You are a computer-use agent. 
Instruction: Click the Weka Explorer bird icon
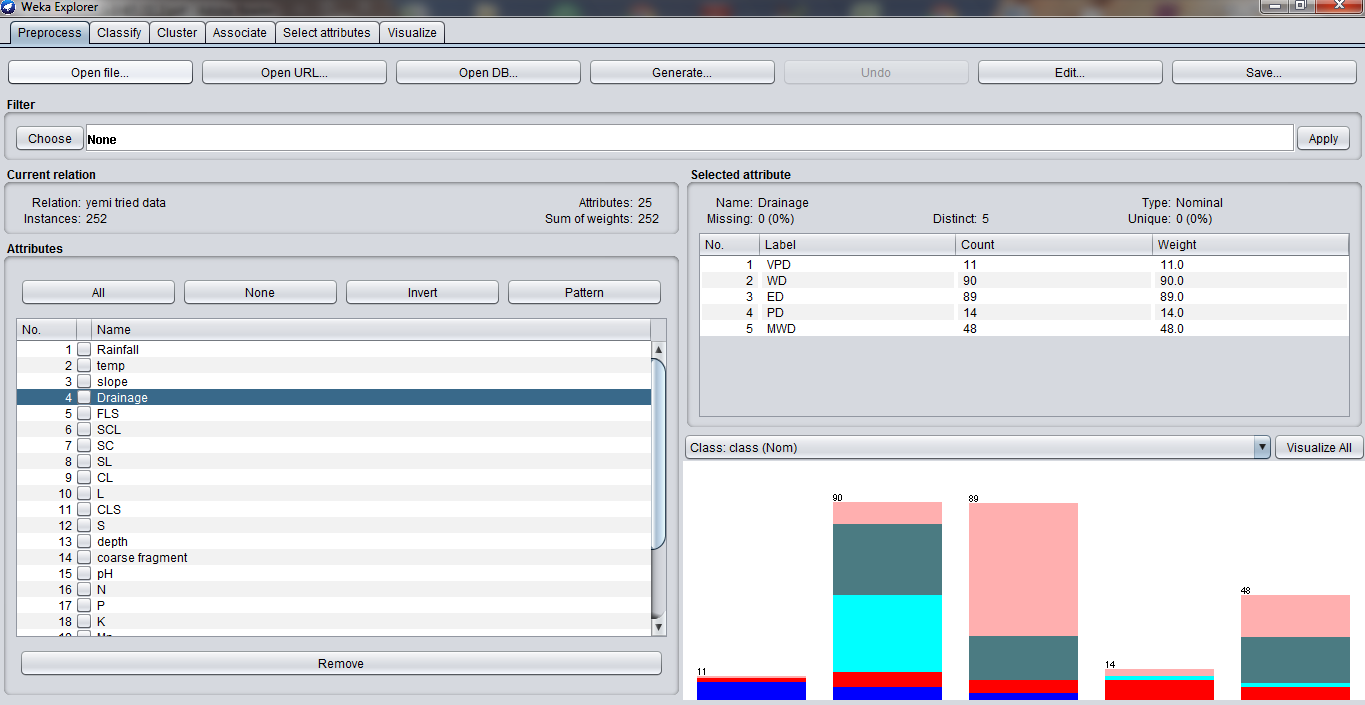(x=9, y=7)
